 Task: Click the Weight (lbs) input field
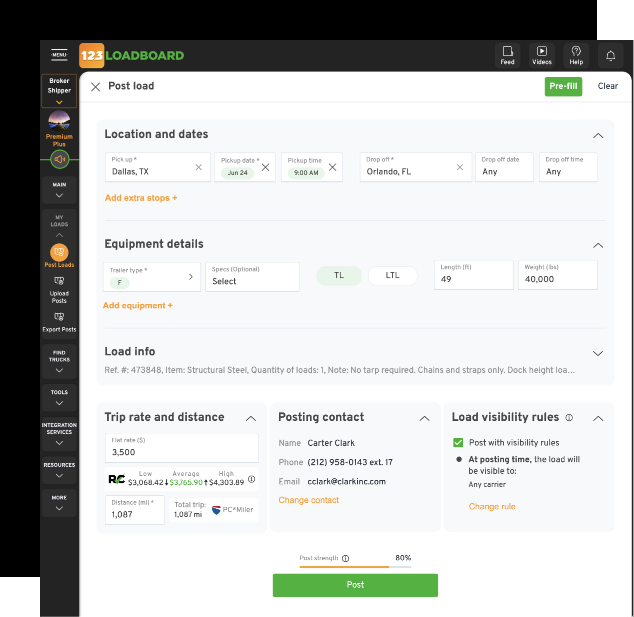coord(558,275)
